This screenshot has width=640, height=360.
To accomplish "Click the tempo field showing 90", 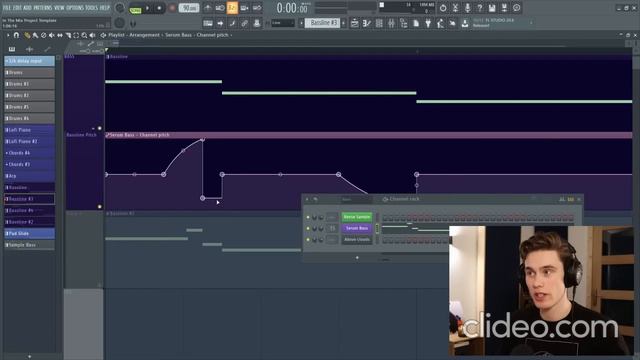I will point(189,8).
